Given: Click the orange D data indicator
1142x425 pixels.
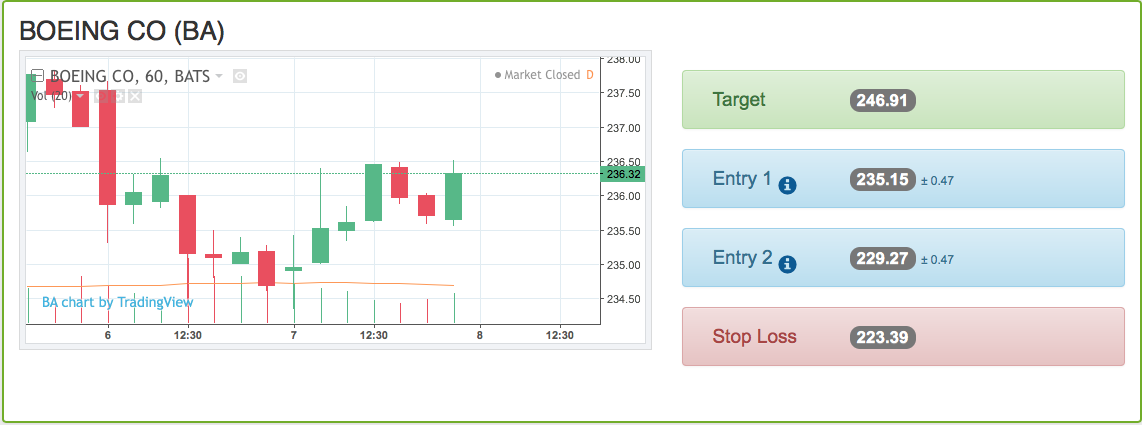Looking at the screenshot, I should coord(590,75).
